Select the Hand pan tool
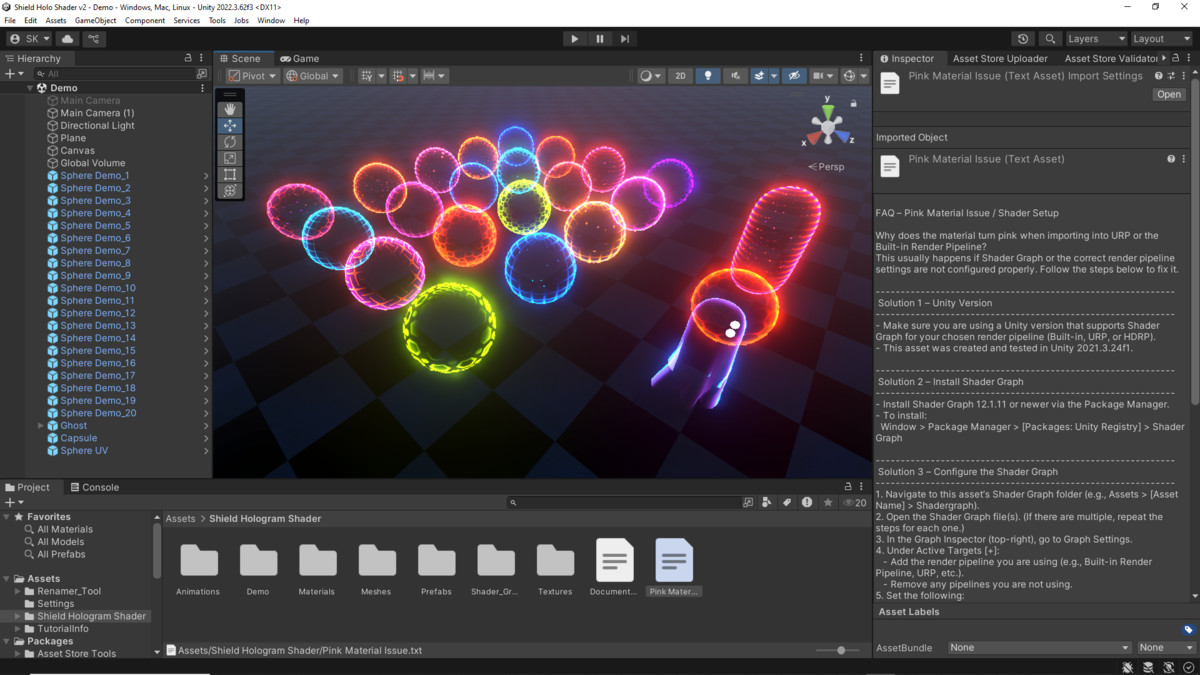 pyautogui.click(x=230, y=108)
